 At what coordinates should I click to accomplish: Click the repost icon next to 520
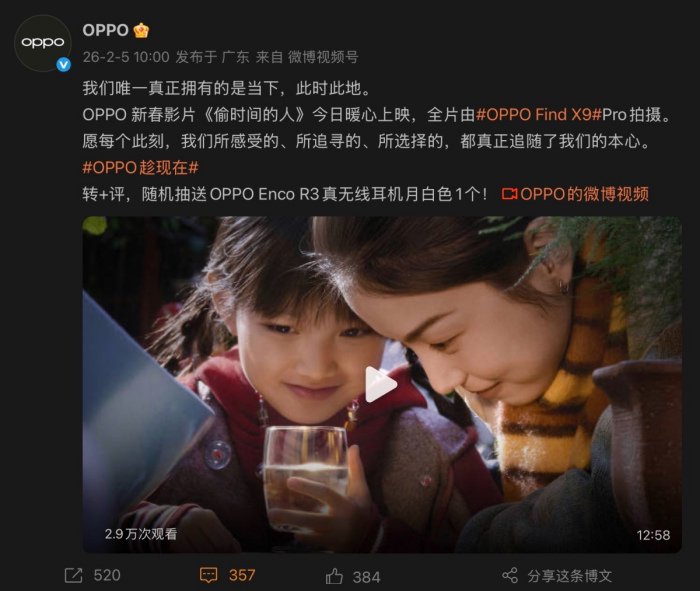[x=74, y=575]
